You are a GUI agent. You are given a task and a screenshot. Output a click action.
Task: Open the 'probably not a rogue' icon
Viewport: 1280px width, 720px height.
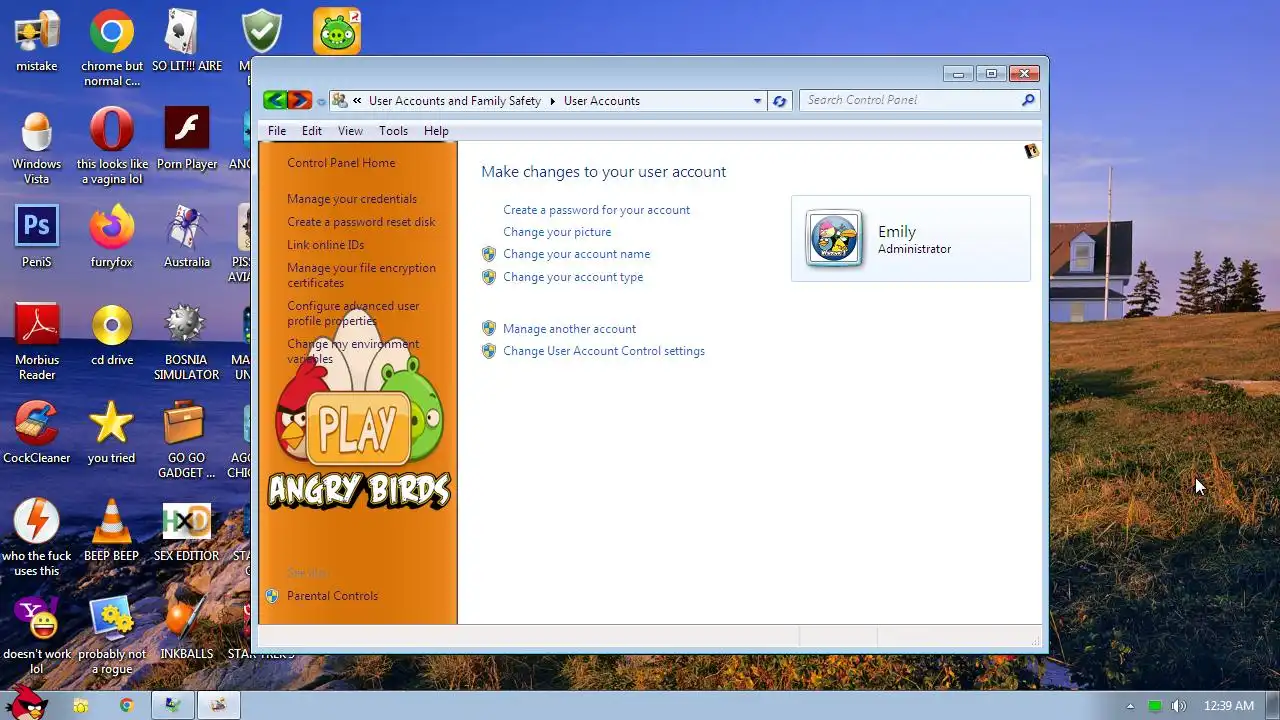point(112,636)
